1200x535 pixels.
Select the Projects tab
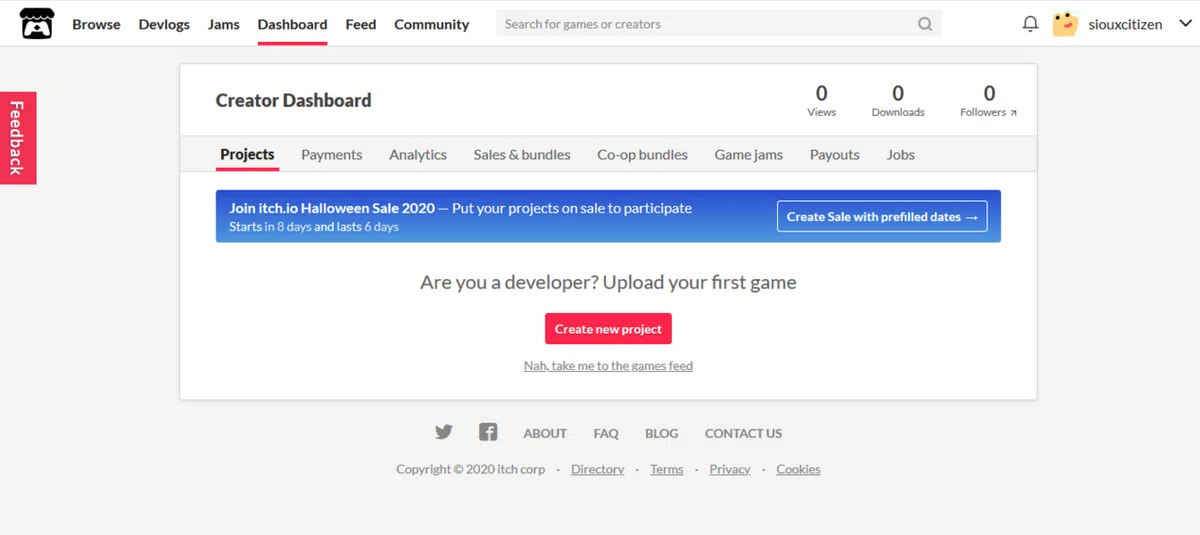(247, 154)
